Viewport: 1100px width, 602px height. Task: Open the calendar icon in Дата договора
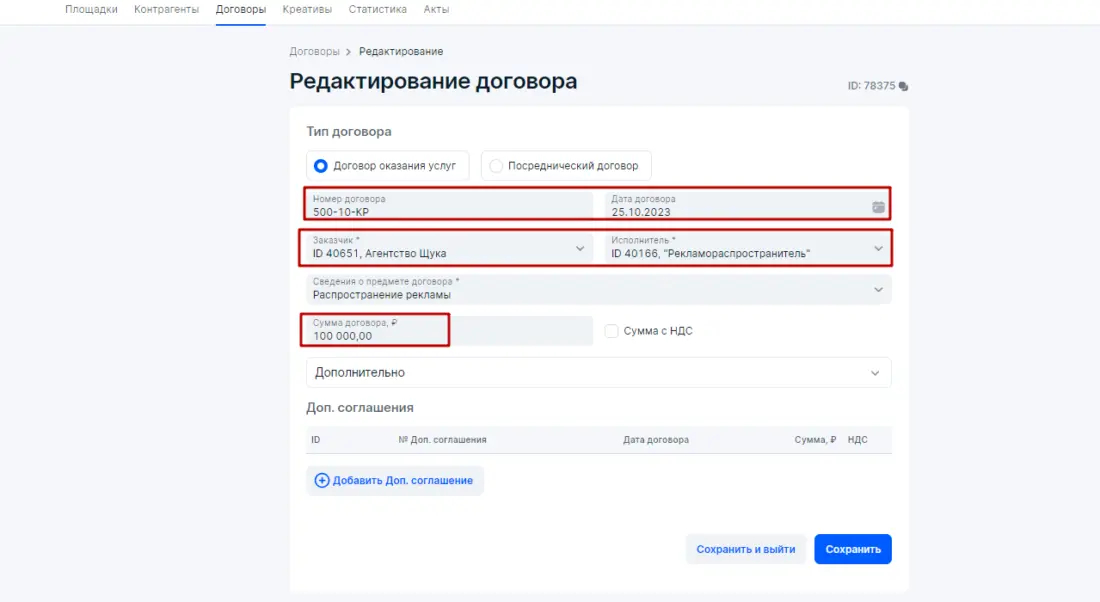click(878, 207)
